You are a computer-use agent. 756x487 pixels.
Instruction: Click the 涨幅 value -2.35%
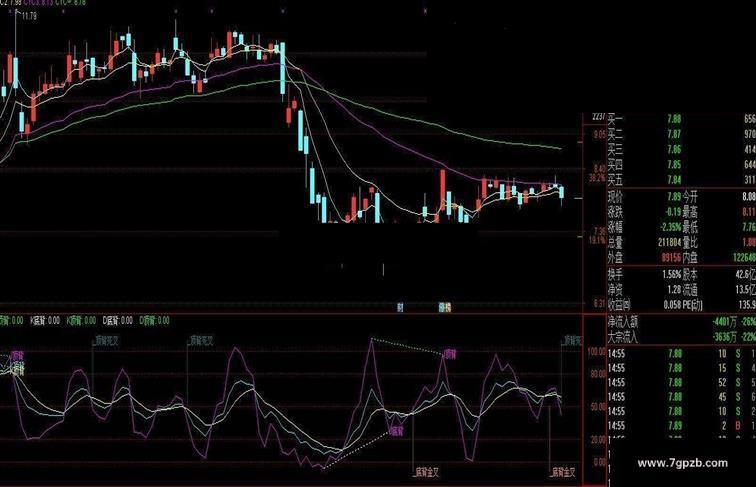click(671, 227)
